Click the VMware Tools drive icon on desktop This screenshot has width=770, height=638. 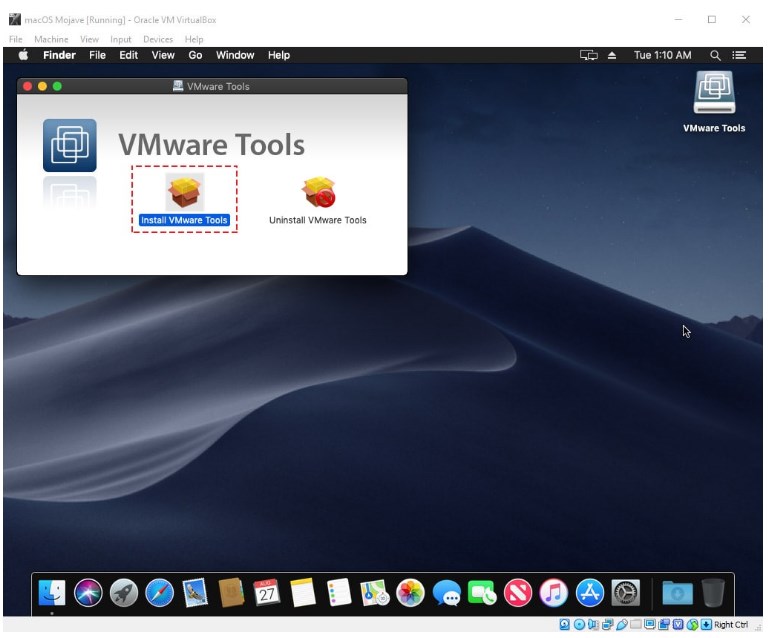coord(714,92)
